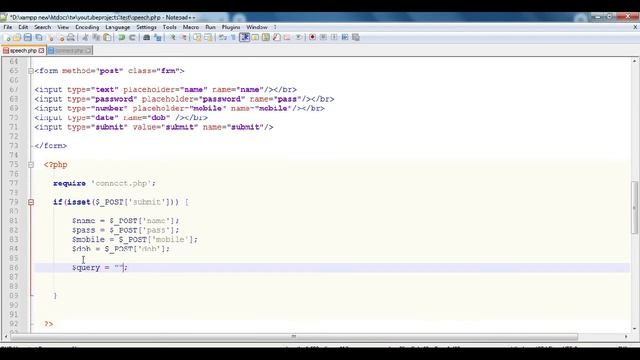
Task: Click the closing </form> tag line
Action: tap(51, 146)
